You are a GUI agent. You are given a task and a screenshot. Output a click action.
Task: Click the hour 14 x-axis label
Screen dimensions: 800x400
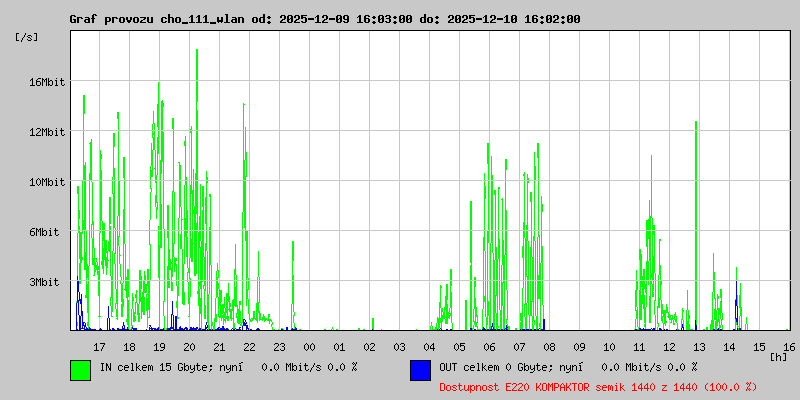coord(730,347)
